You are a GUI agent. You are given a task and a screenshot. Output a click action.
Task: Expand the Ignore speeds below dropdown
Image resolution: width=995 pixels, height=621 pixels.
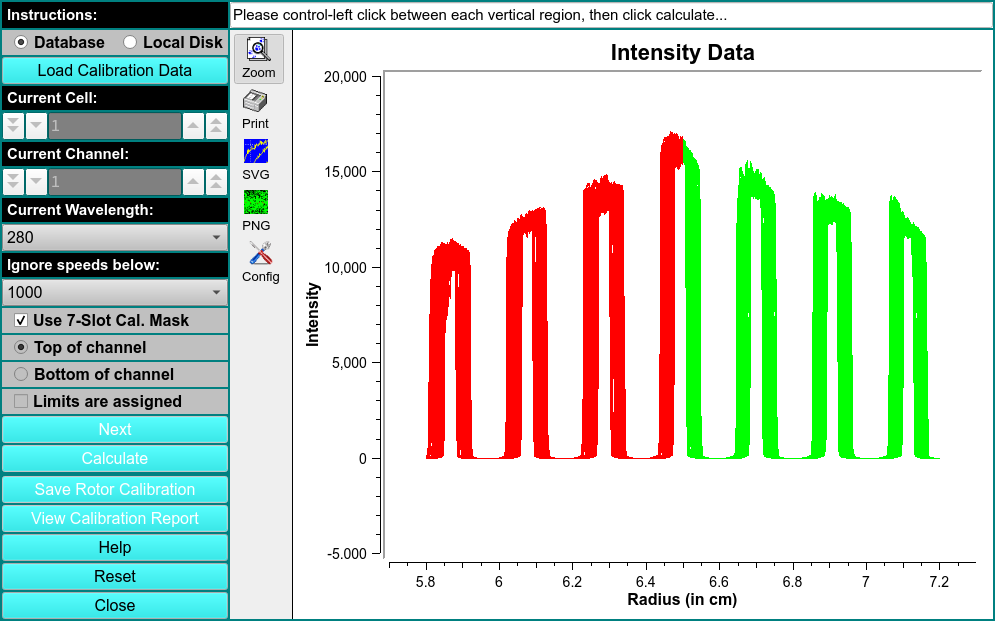point(114,292)
